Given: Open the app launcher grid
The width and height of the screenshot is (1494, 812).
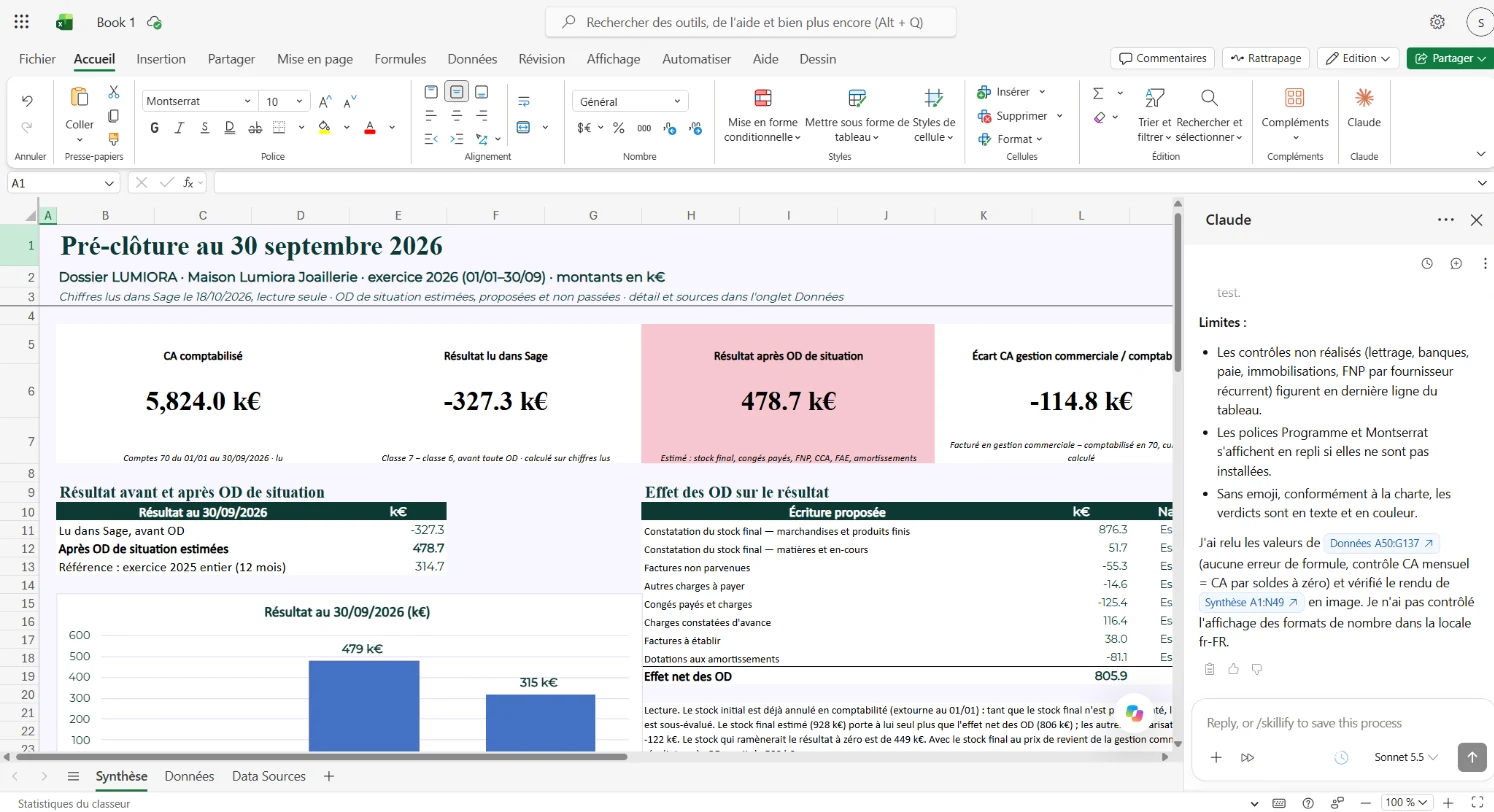Looking at the screenshot, I should pos(22,22).
